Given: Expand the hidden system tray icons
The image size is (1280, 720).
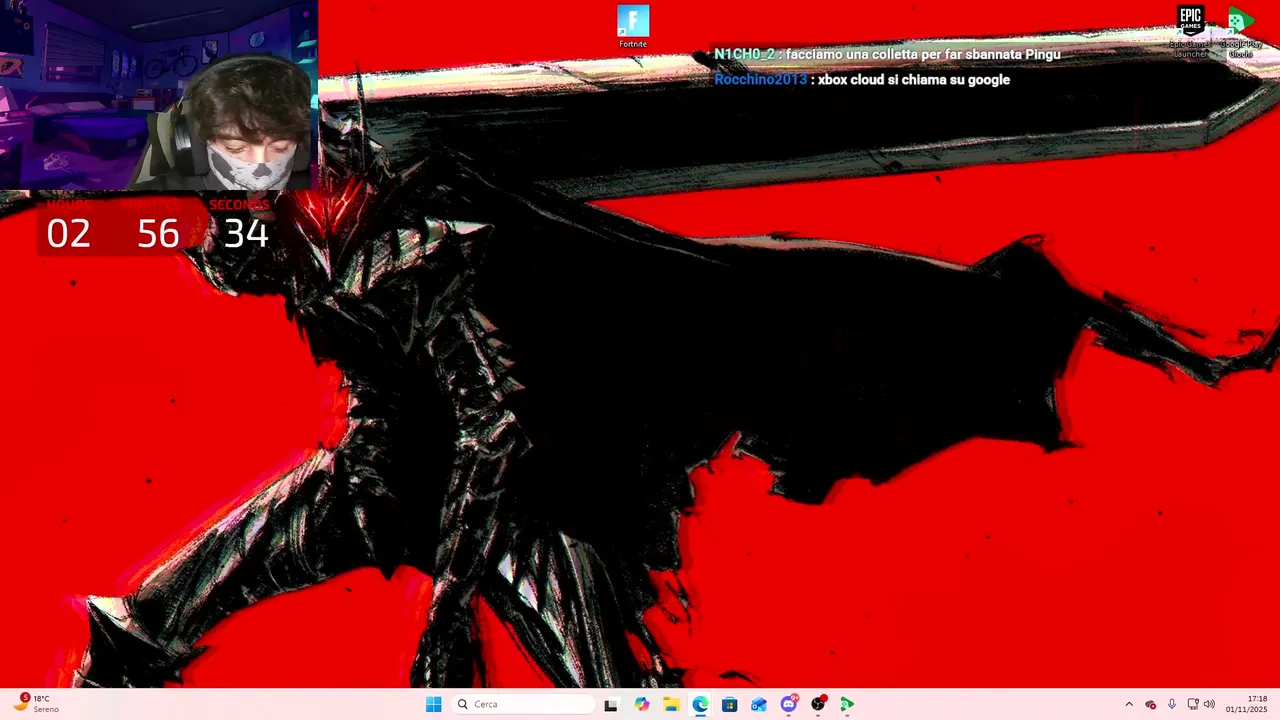Looking at the screenshot, I should coord(1129,704).
